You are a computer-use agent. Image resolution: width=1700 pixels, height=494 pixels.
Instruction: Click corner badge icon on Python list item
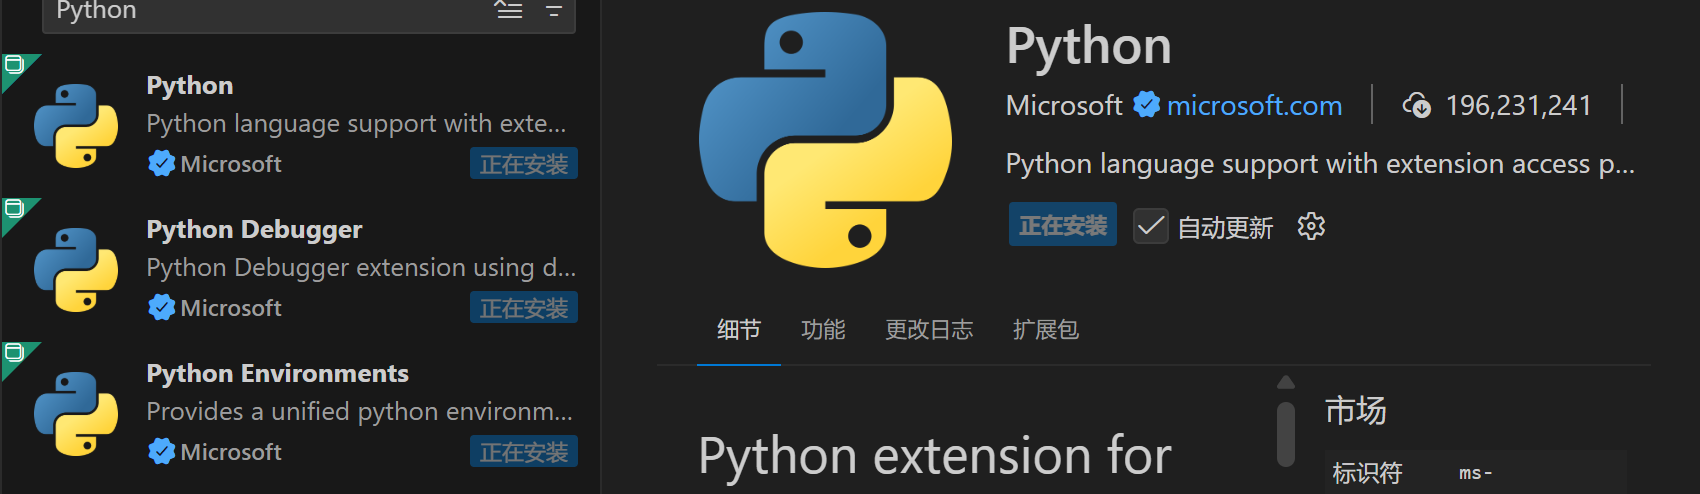coord(14,65)
